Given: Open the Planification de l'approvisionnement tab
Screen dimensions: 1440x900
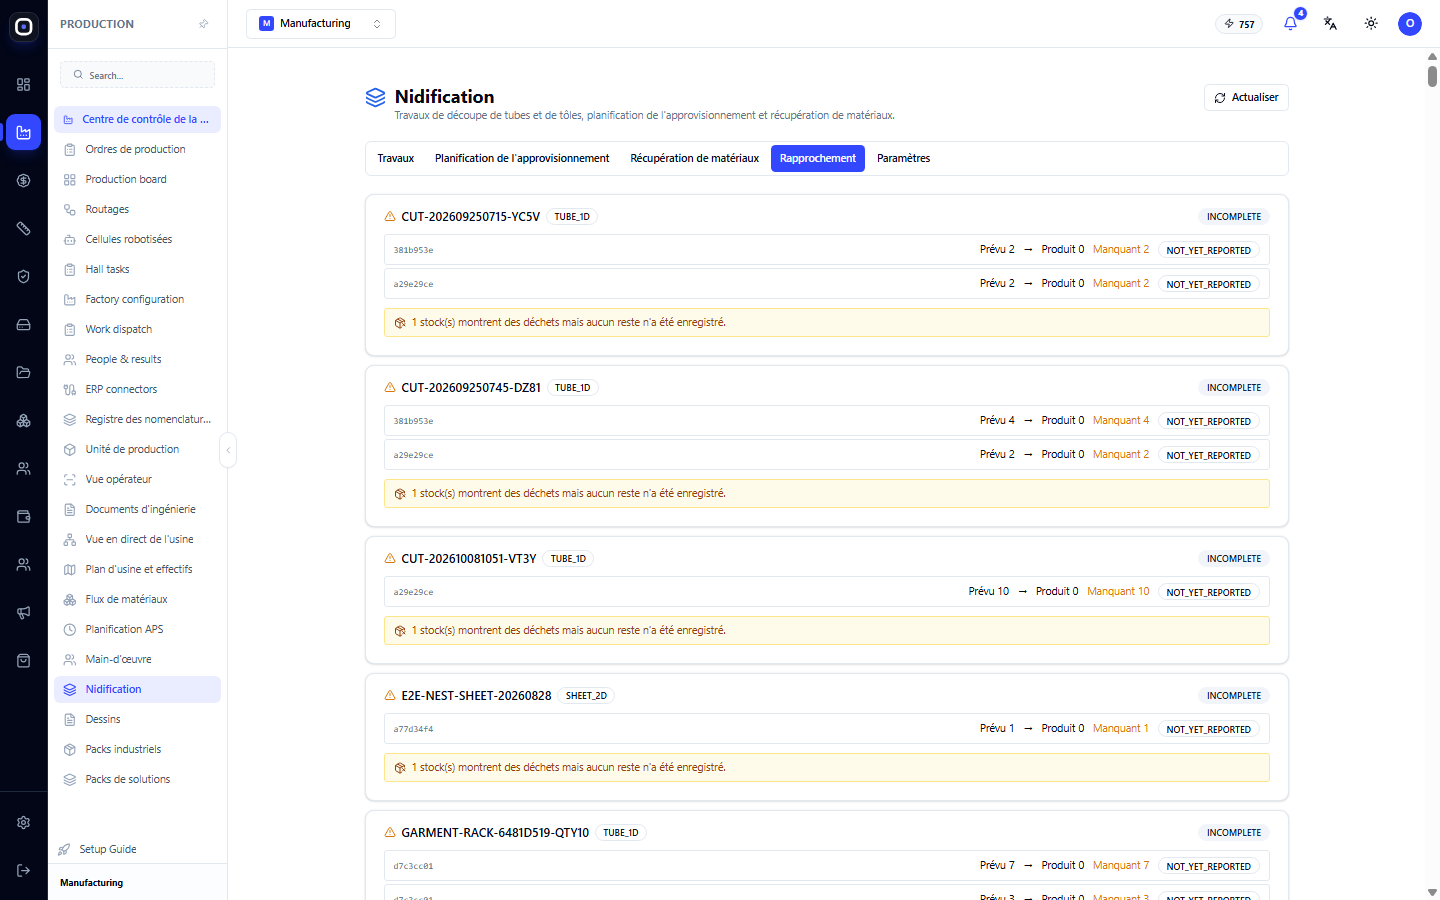Looking at the screenshot, I should 522,158.
